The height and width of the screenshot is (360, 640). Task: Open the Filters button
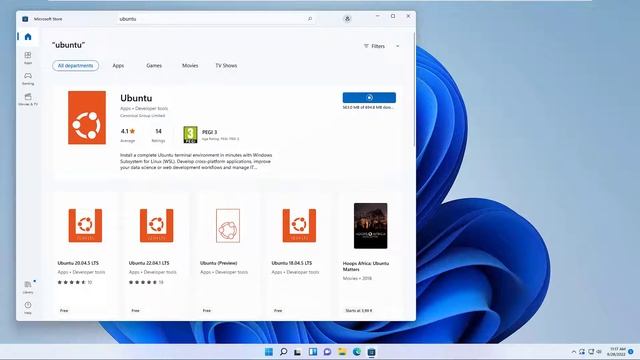(374, 46)
